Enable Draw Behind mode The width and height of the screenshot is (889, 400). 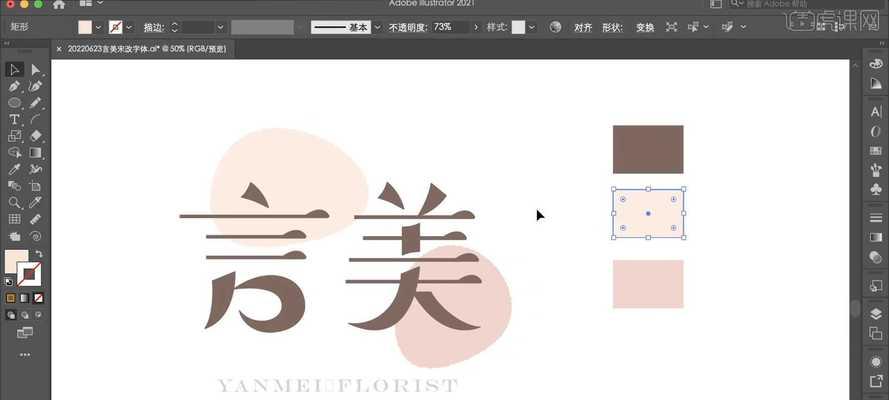tap(24, 315)
